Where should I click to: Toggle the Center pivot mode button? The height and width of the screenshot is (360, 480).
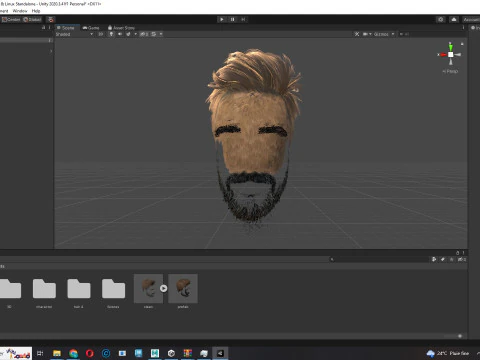click(11, 19)
